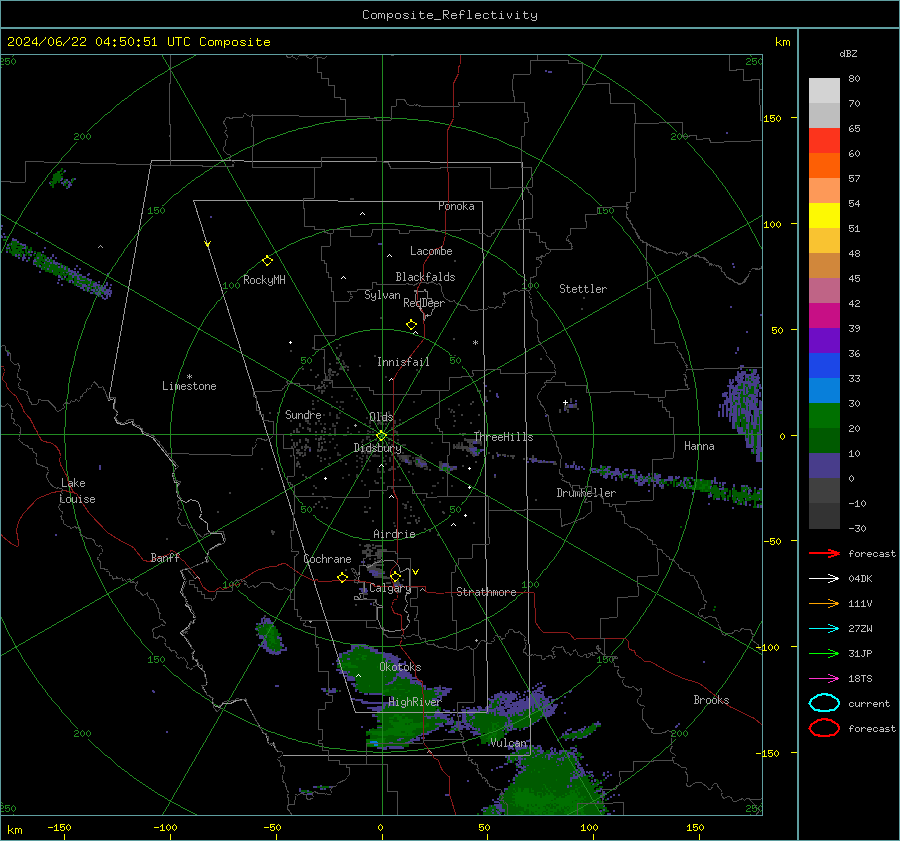The image size is (900, 841).
Task: Click the white 04DK arrow legend icon
Action: [824, 579]
